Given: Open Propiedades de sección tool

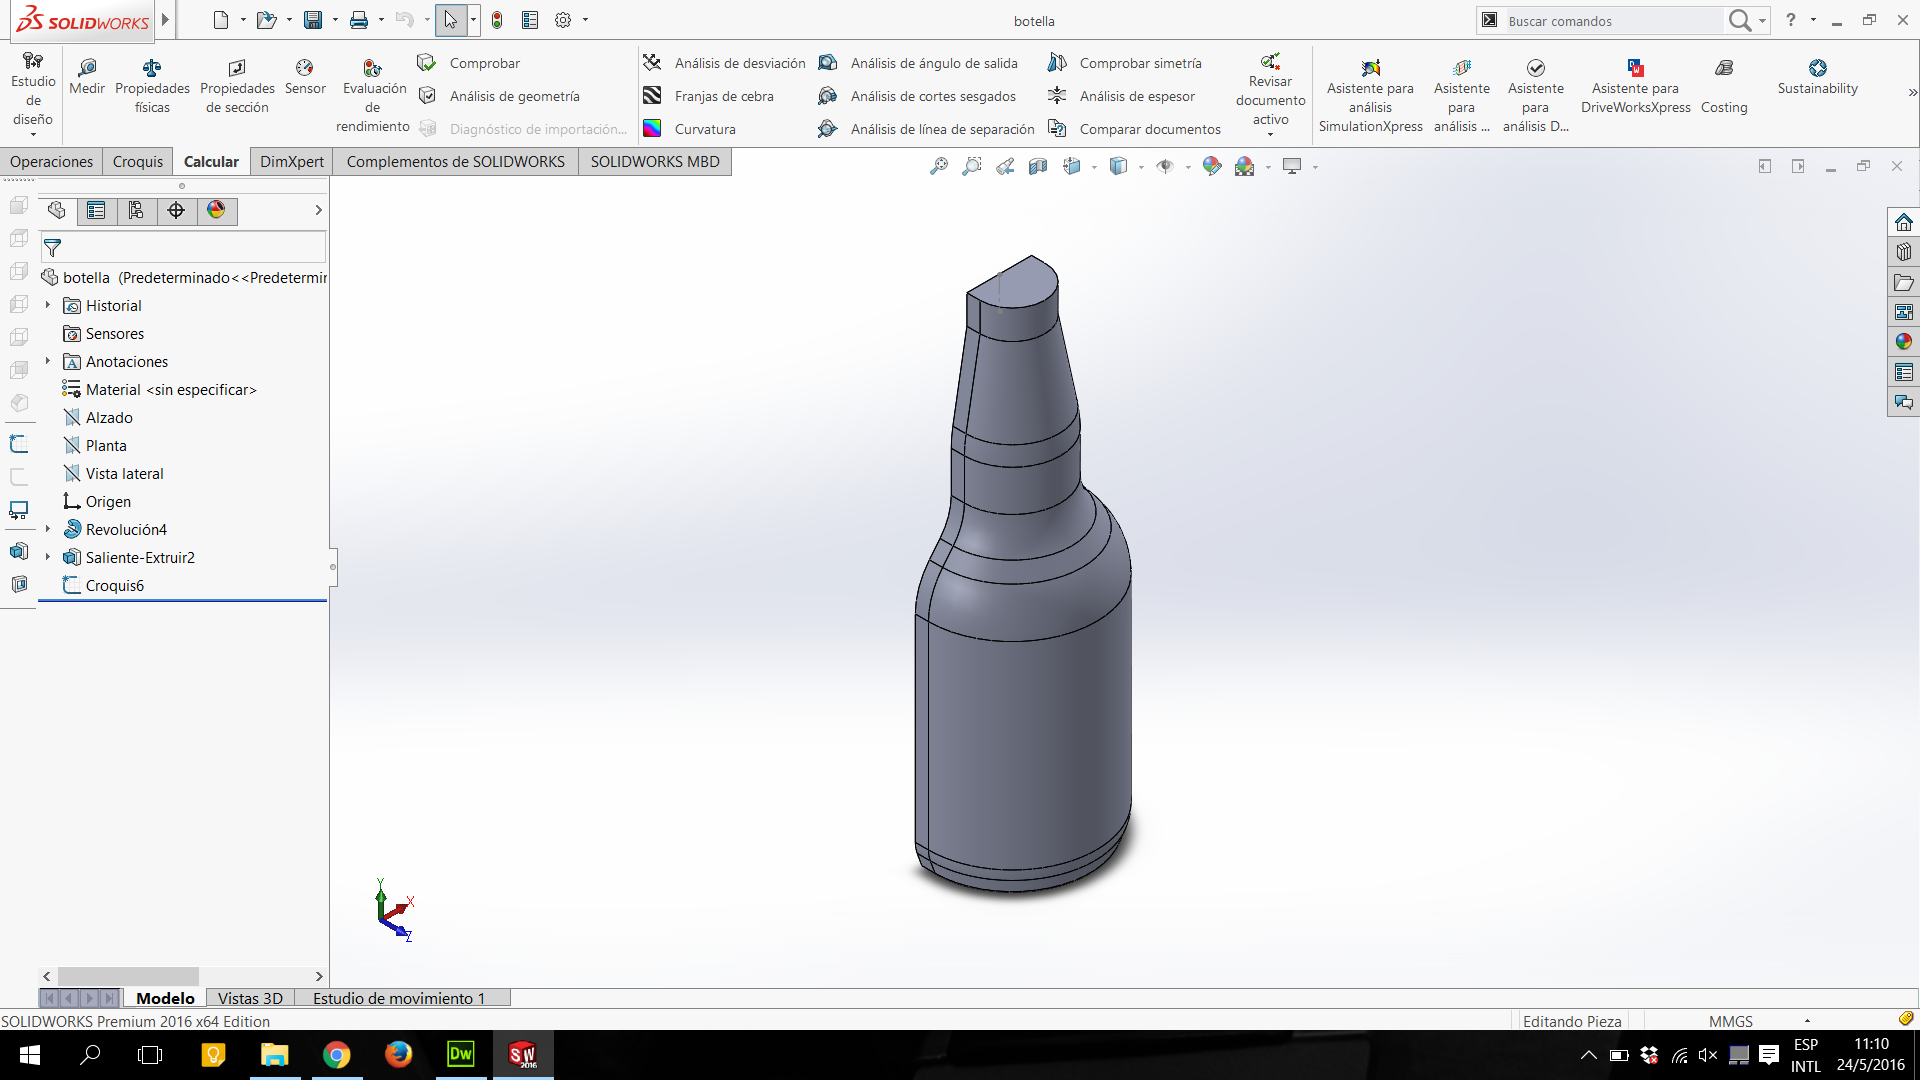Looking at the screenshot, I should point(237,86).
